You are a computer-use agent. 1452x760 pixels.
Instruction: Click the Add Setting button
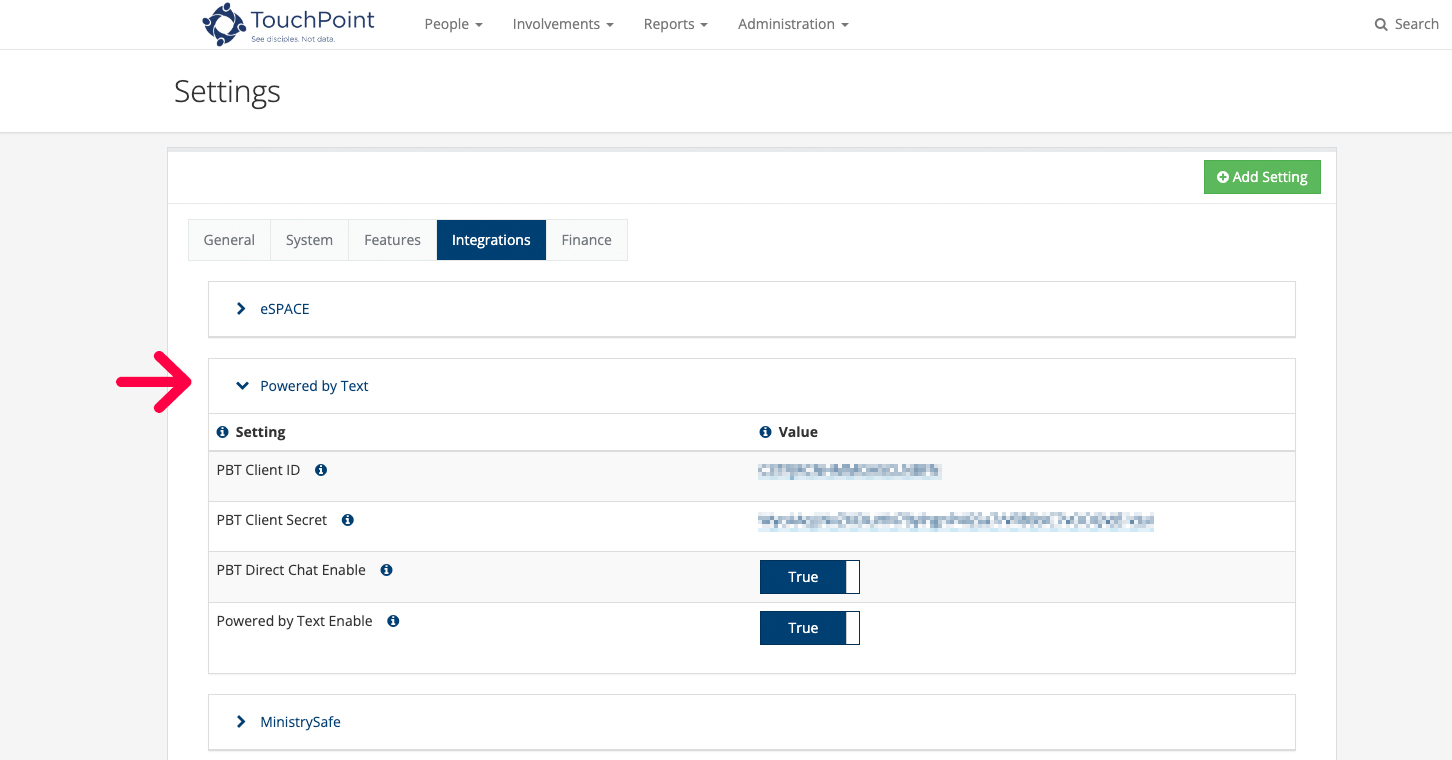1262,176
